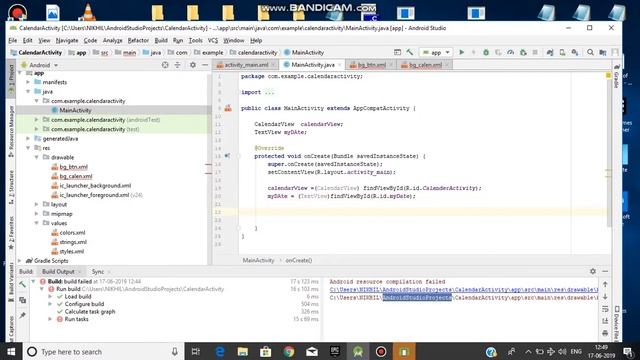Expand the Load build node
640x360 pixels.
click(x=50, y=297)
